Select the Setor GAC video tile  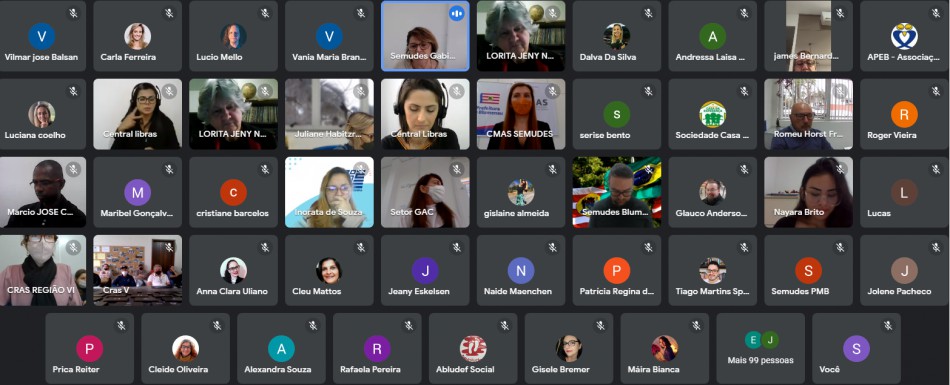425,192
